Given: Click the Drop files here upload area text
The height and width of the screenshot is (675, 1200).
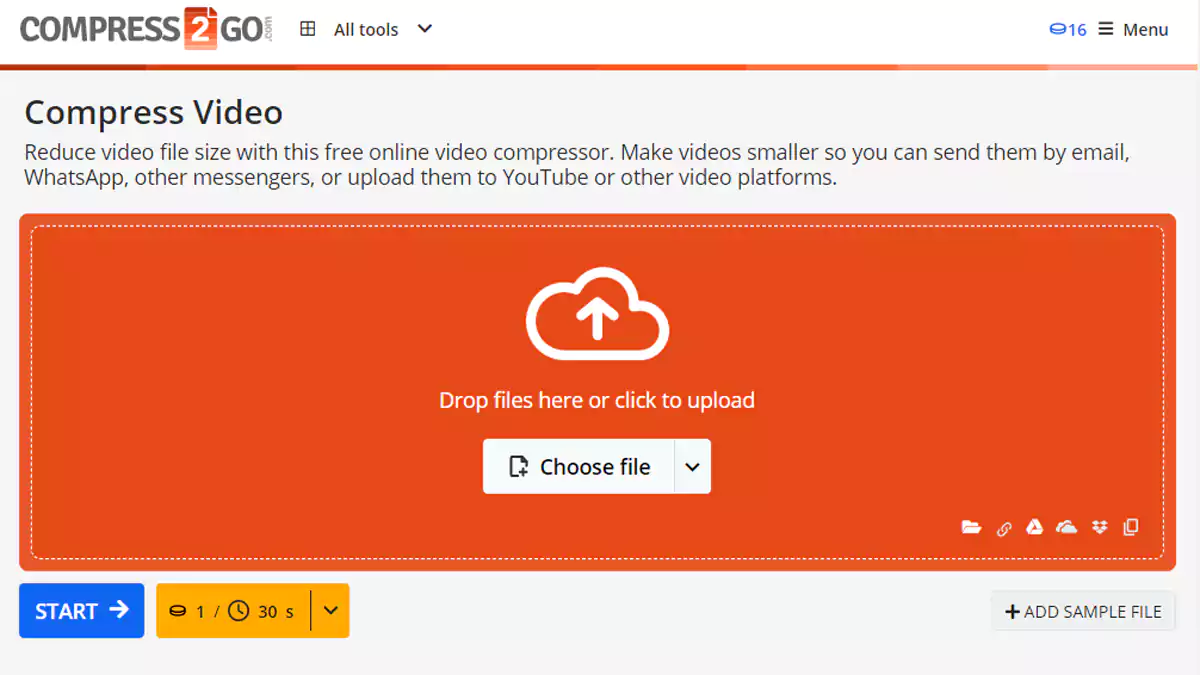Looking at the screenshot, I should [x=597, y=401].
